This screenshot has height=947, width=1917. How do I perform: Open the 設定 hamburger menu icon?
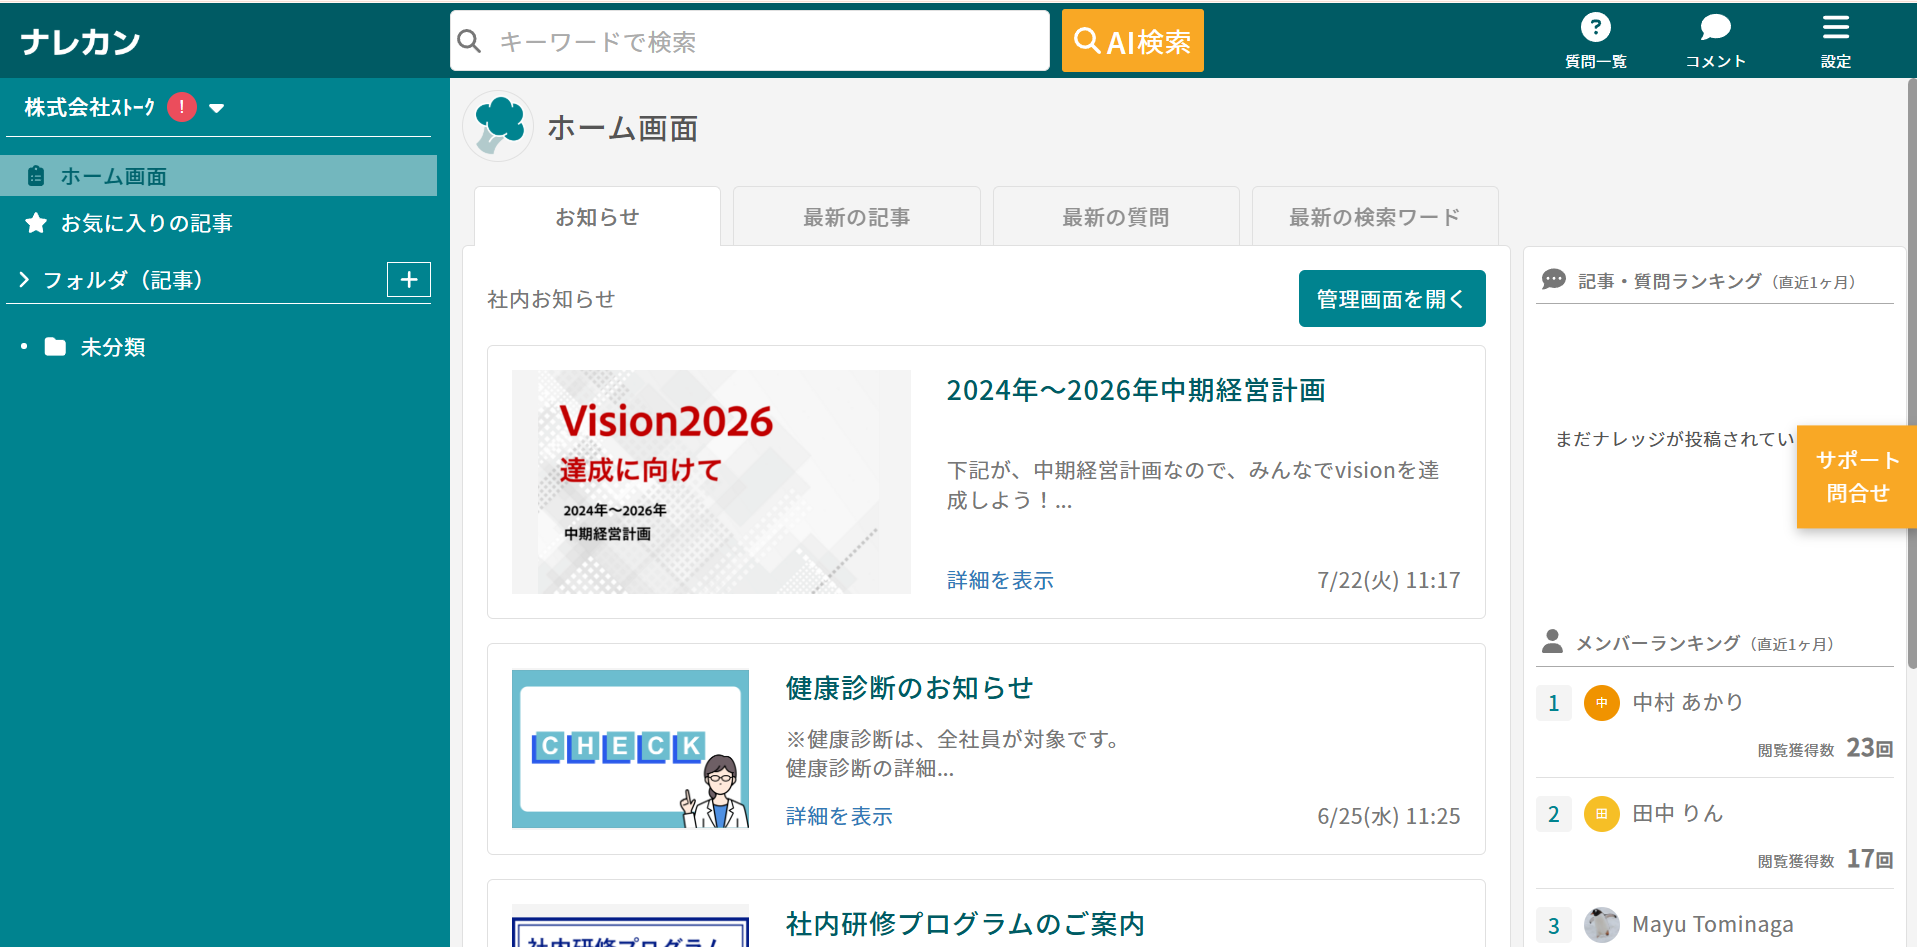tap(1835, 28)
